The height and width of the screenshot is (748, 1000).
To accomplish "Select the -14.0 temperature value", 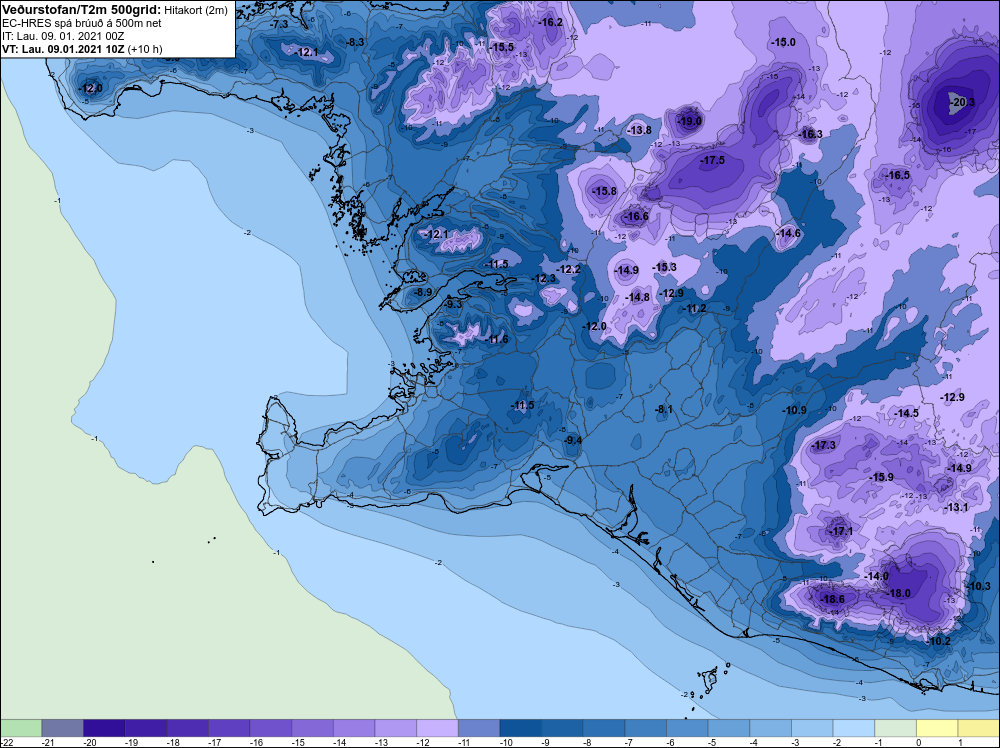I will [x=876, y=576].
